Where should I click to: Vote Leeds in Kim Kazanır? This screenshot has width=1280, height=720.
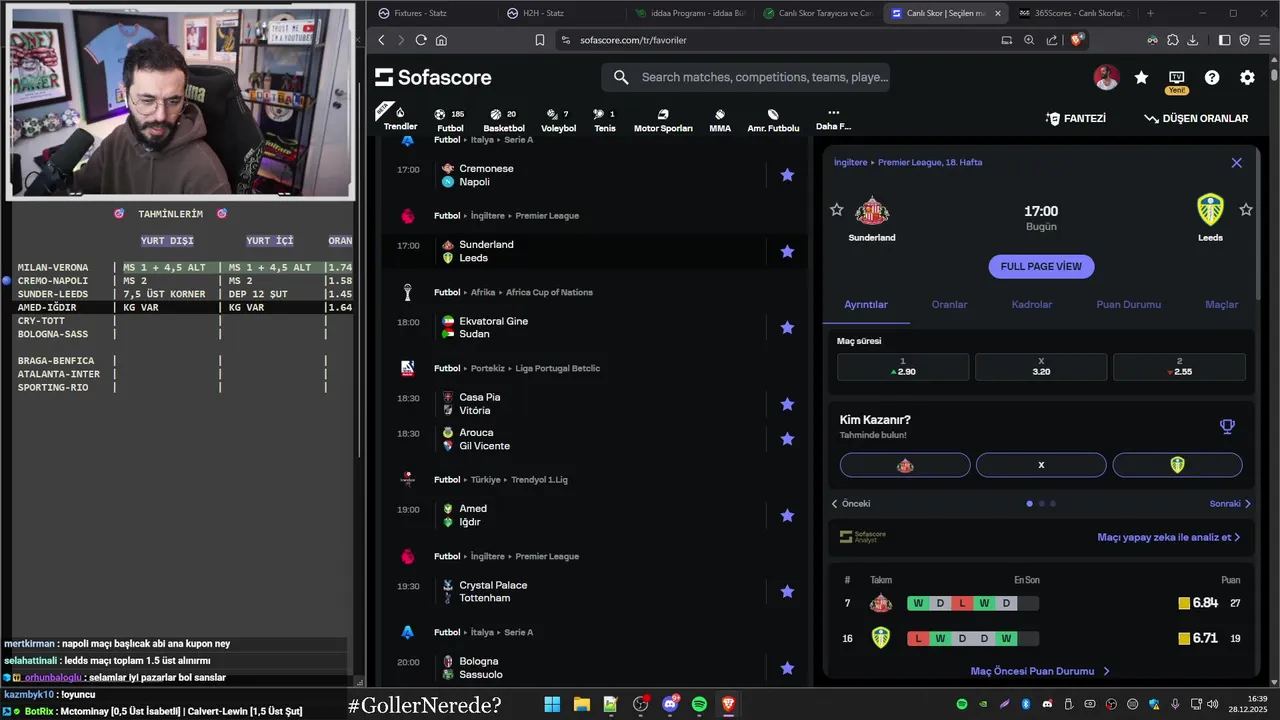click(x=1177, y=465)
